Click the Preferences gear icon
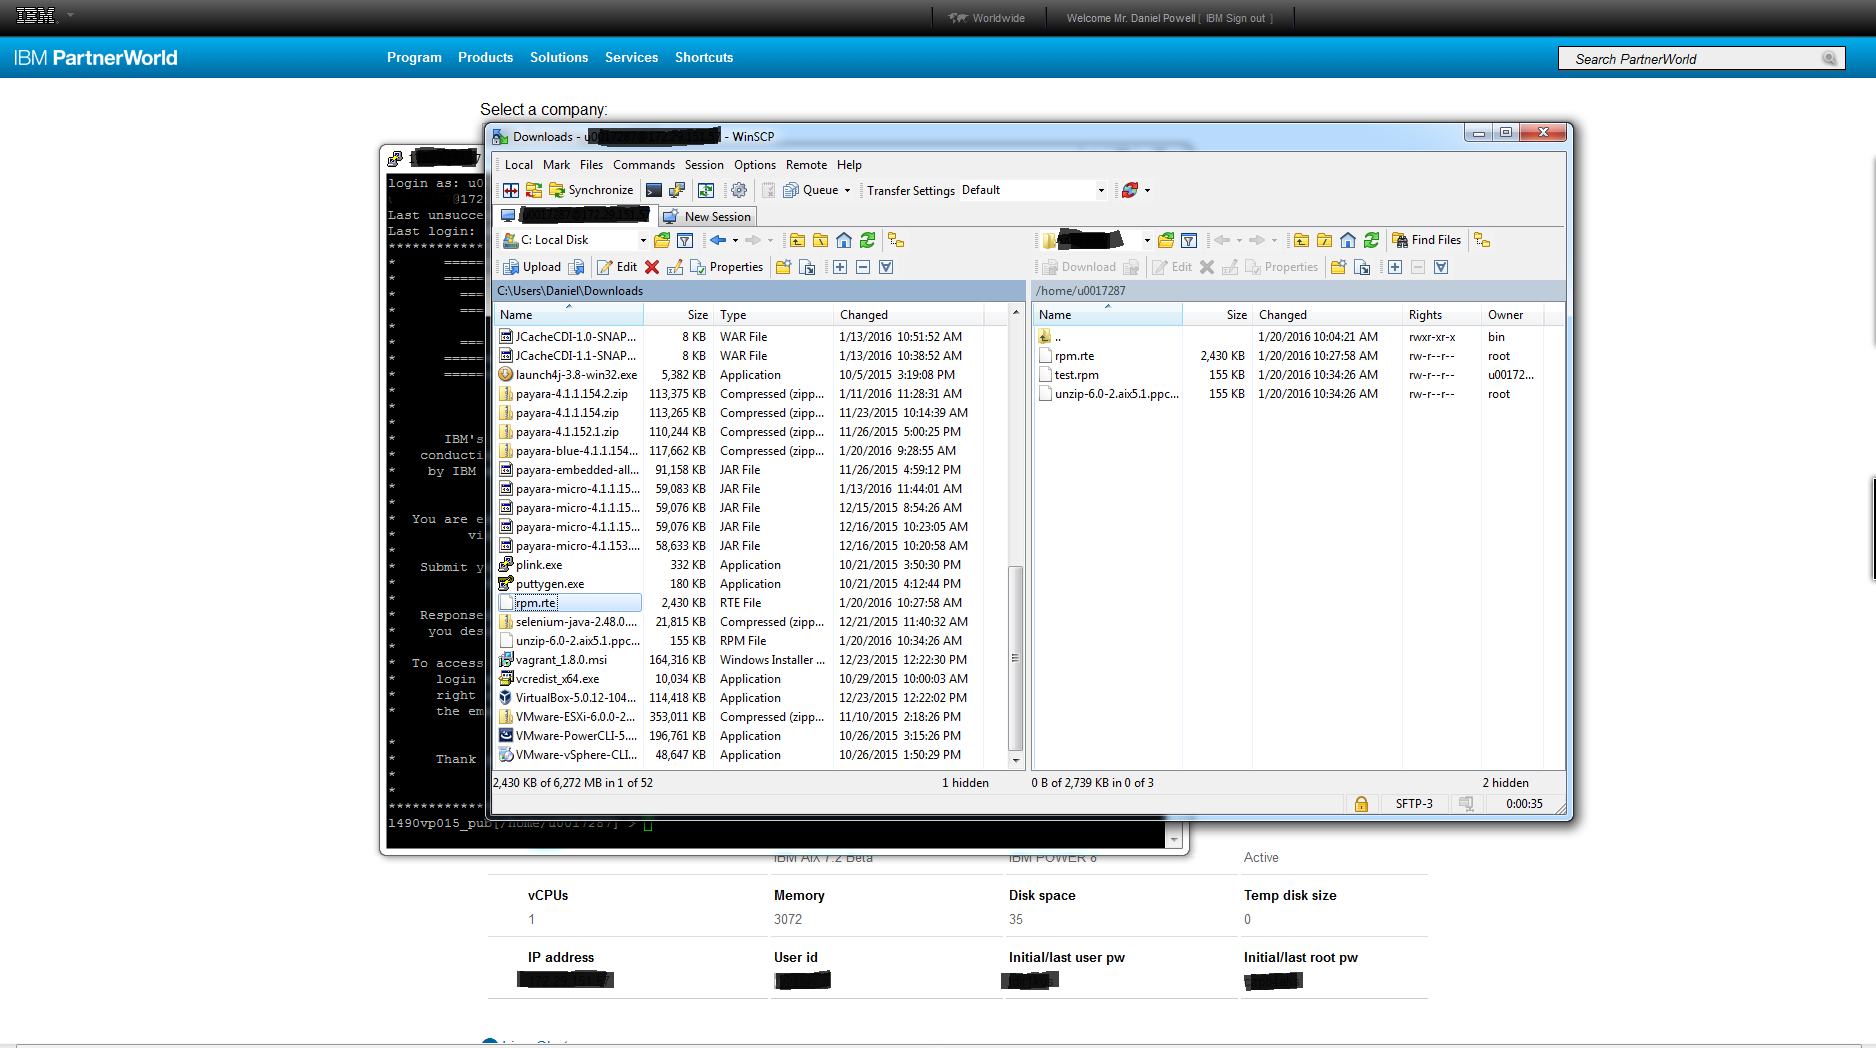Viewport: 1876px width, 1048px height. [x=739, y=190]
